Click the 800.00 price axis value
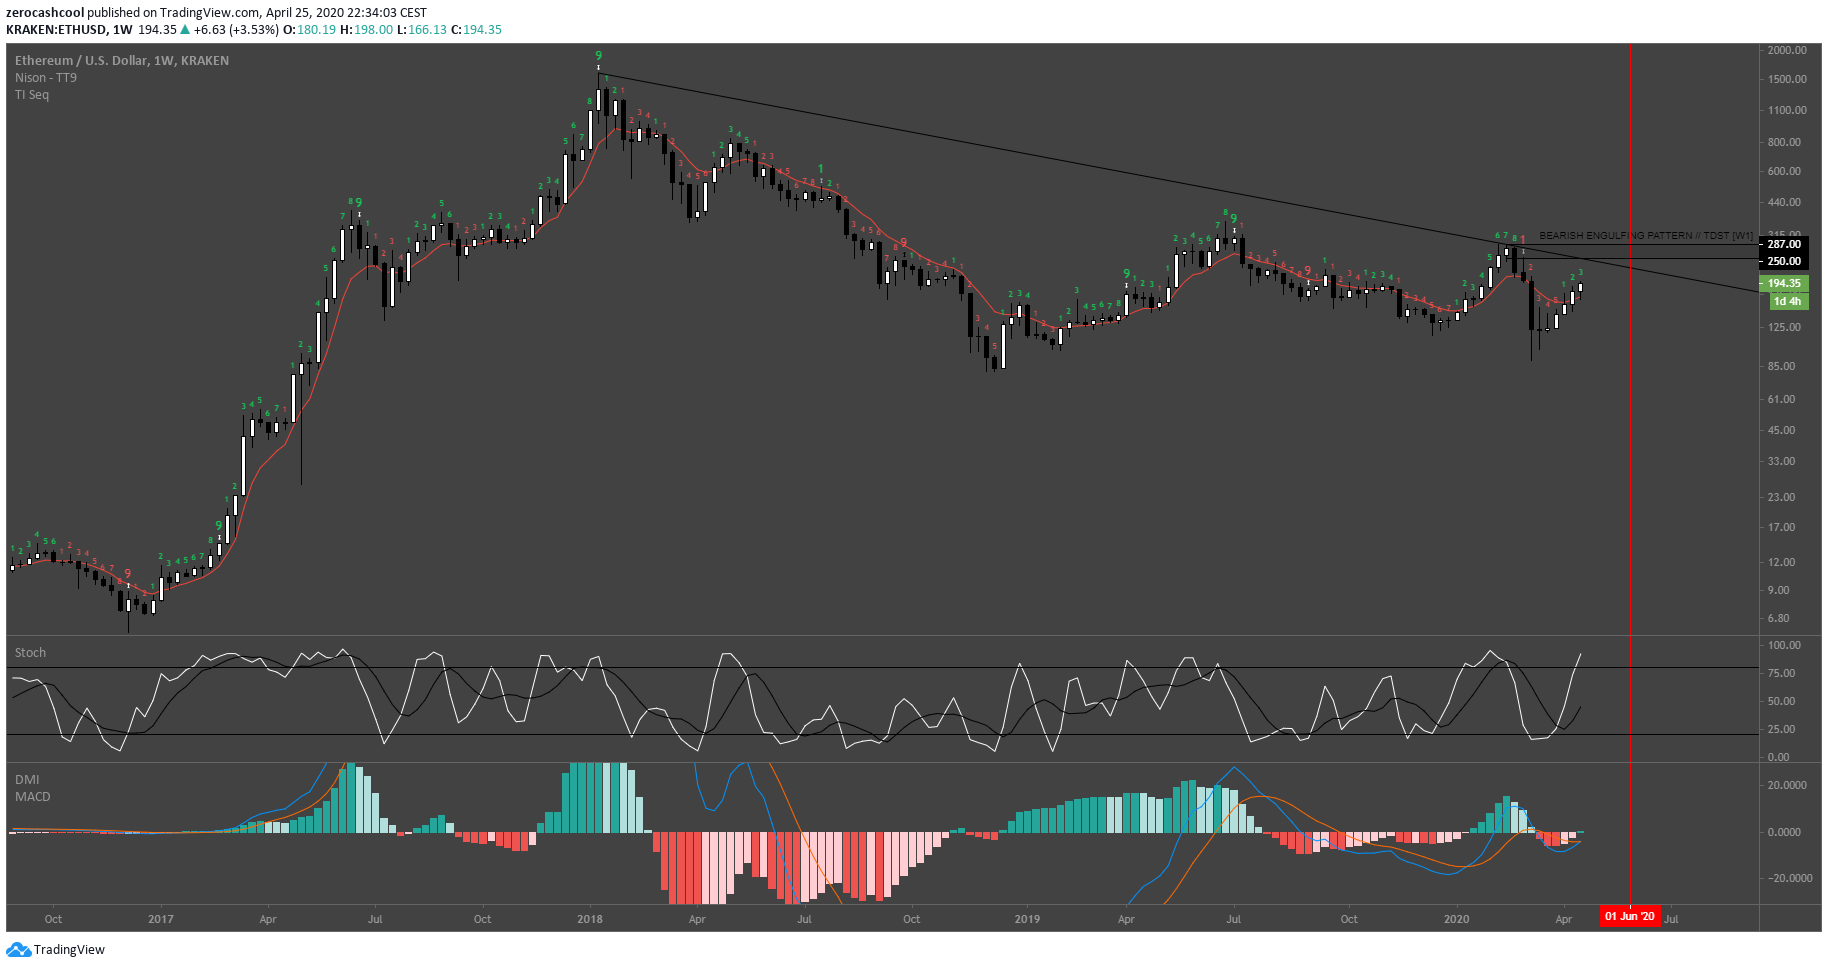 click(x=1784, y=142)
